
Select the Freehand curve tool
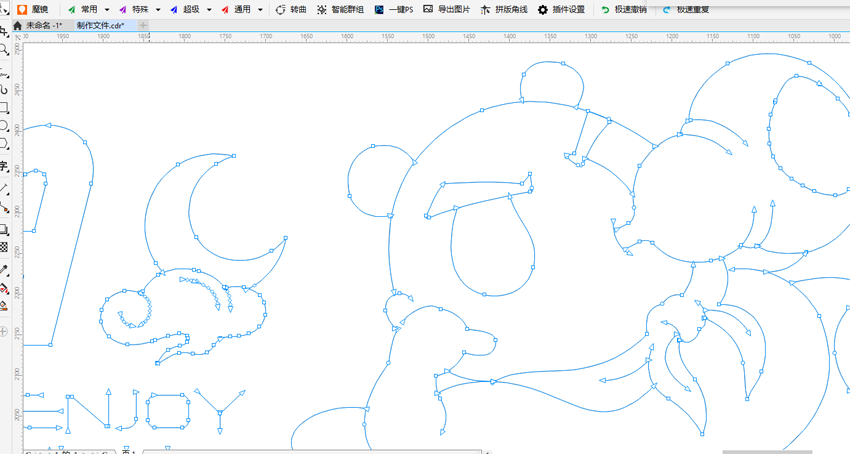point(4,73)
